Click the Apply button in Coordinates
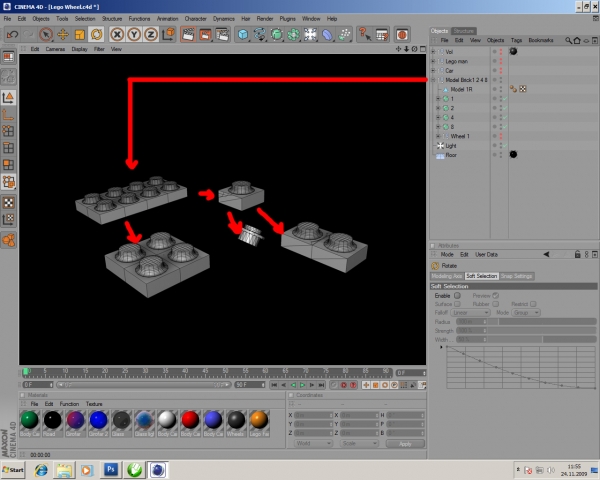Viewport: 600px width, 480px height. (405, 444)
